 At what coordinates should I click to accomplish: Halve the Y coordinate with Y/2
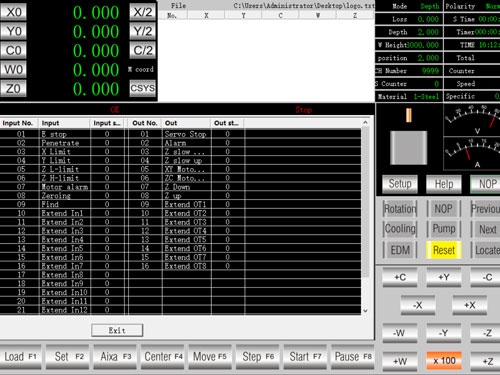(143, 31)
